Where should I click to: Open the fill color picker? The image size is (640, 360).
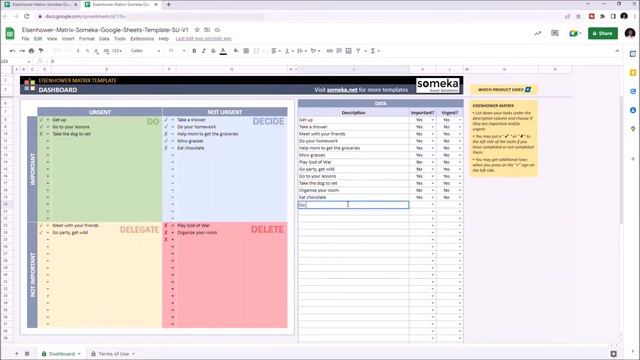click(x=236, y=51)
